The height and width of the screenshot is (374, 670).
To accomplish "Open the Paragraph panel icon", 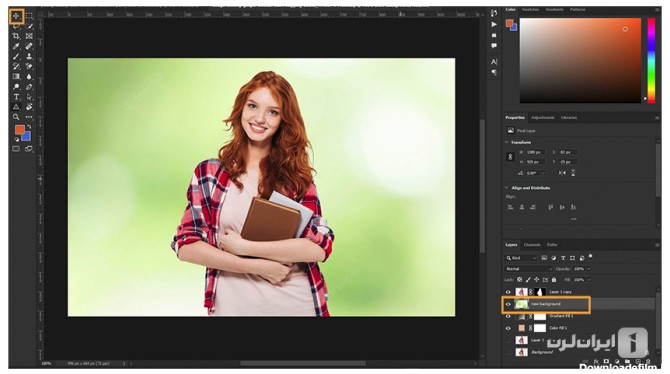I will tap(494, 73).
